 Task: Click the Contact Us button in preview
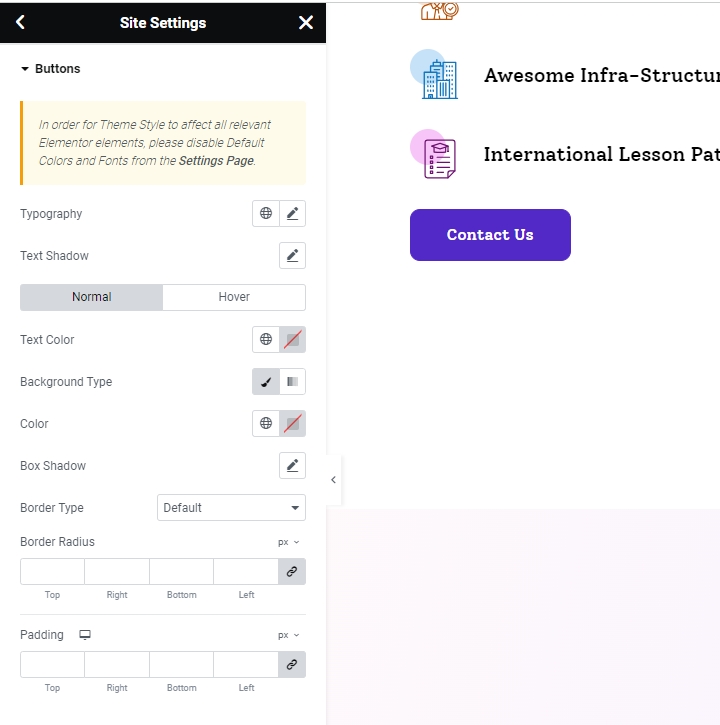490,235
